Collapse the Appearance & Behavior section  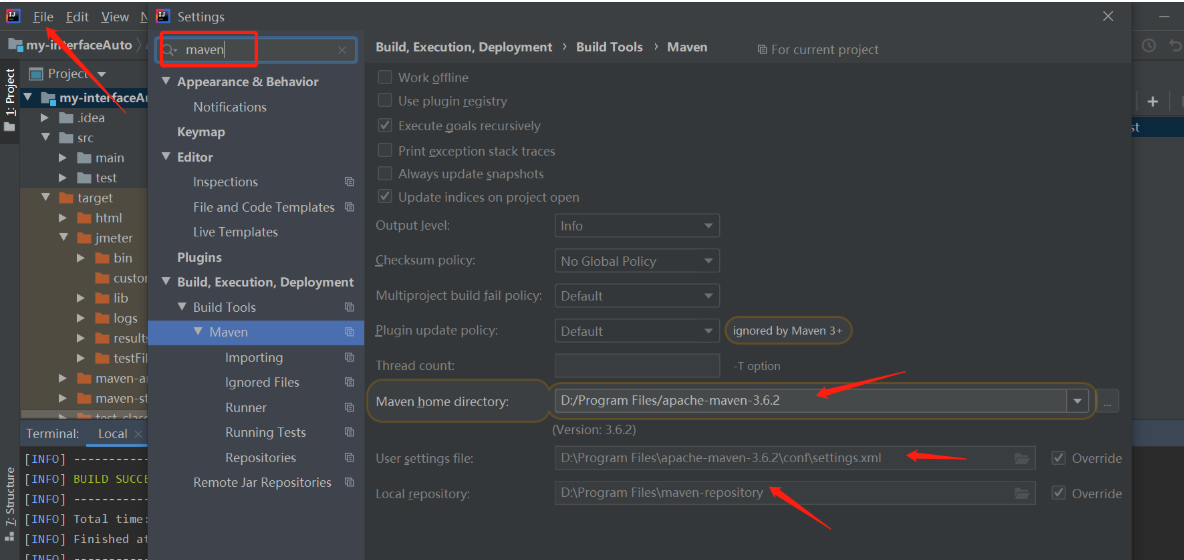(167, 82)
